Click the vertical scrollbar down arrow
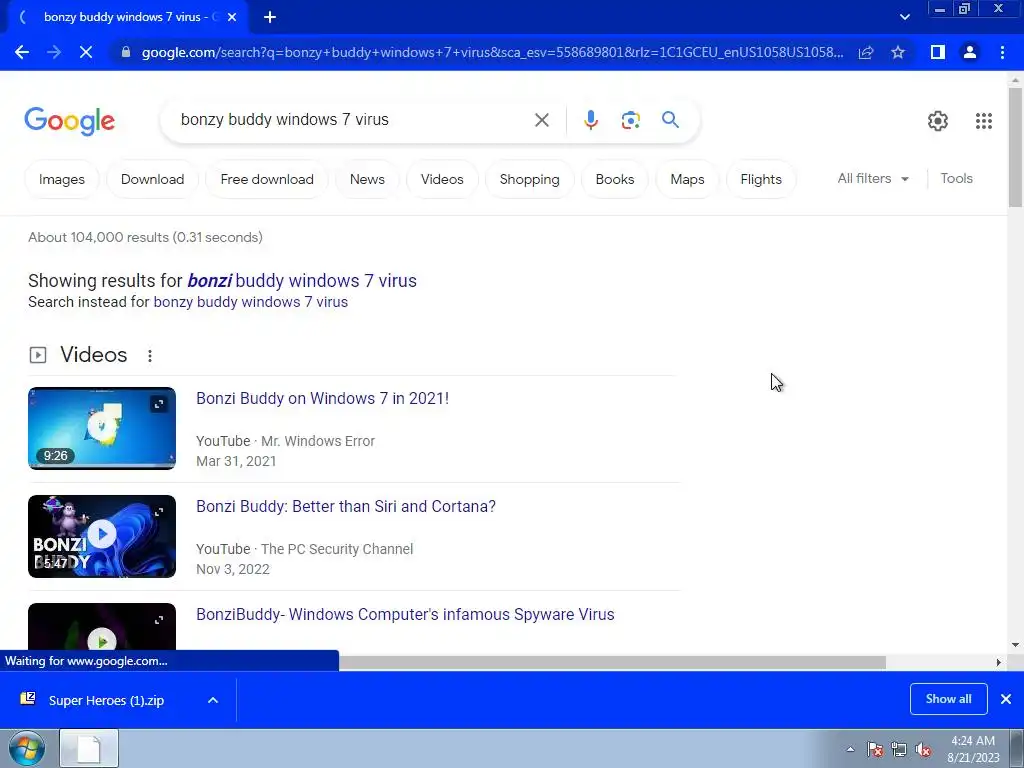The image size is (1024, 768). (1015, 645)
